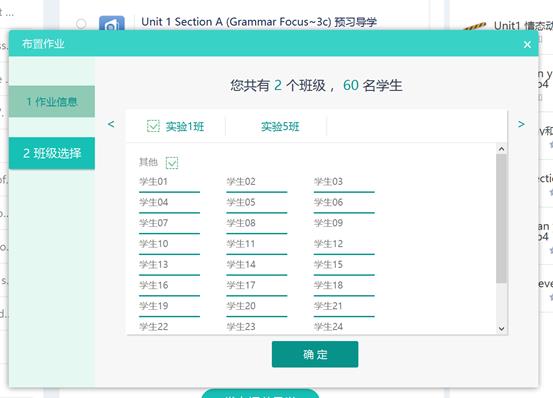553x398 pixels.
Task: Select student 学生01
Action: point(153,182)
